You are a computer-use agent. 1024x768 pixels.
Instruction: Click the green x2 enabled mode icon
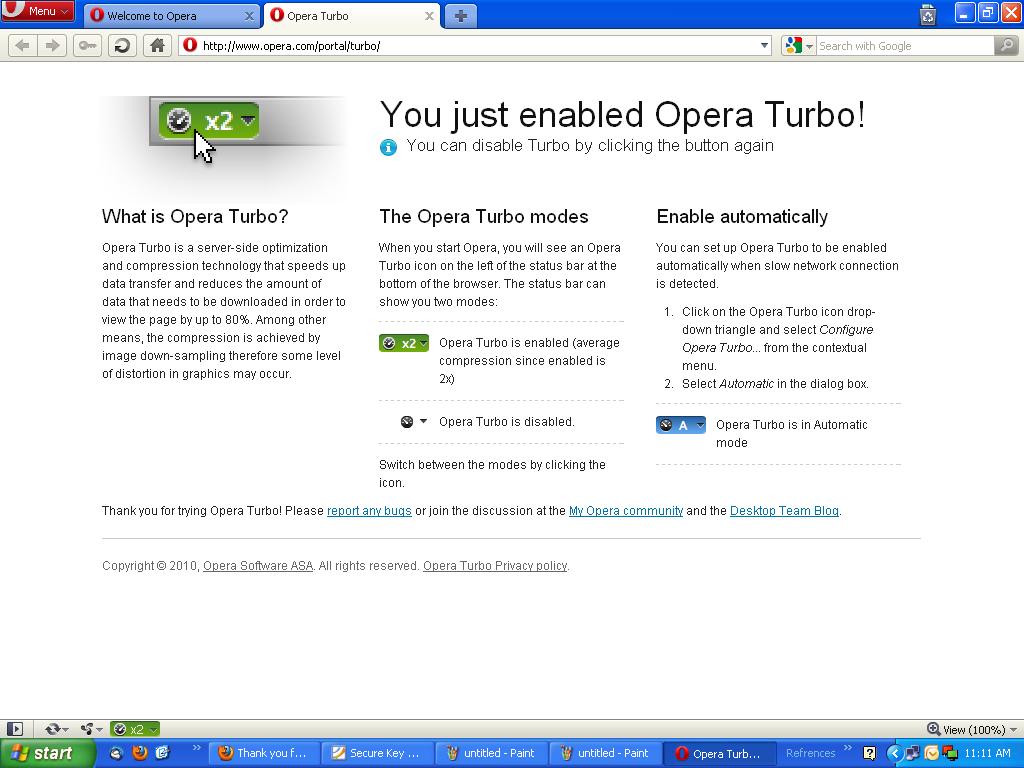[x=404, y=343]
